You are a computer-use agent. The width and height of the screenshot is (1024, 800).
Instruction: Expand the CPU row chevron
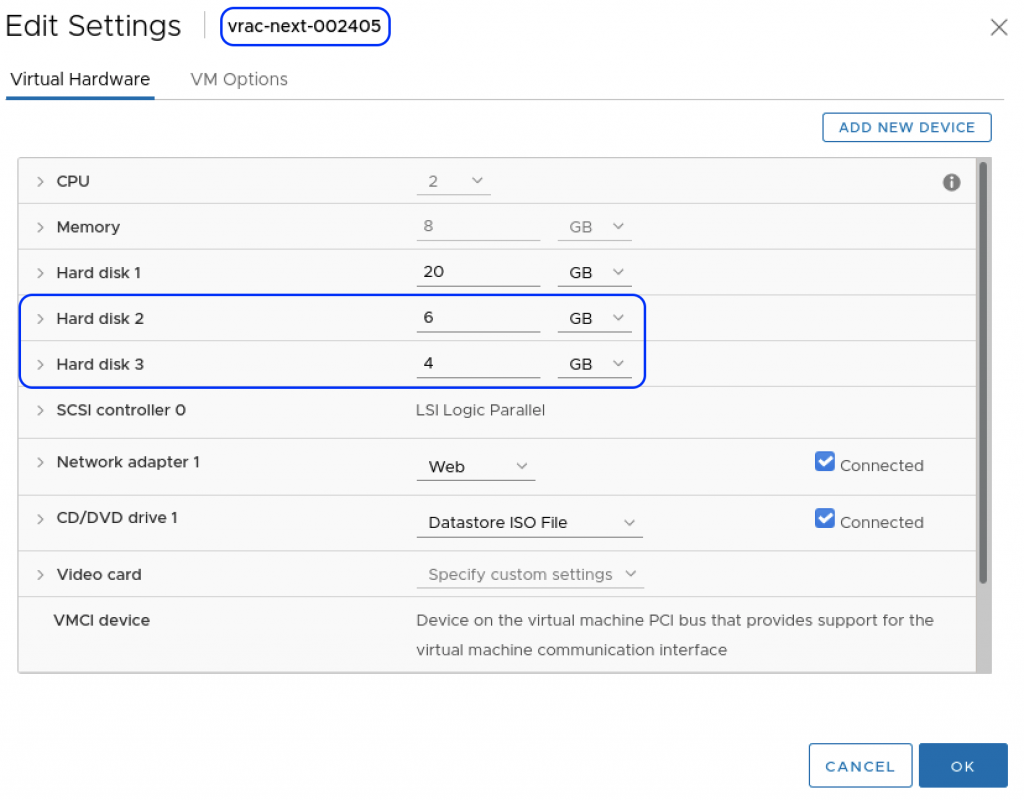point(41,182)
